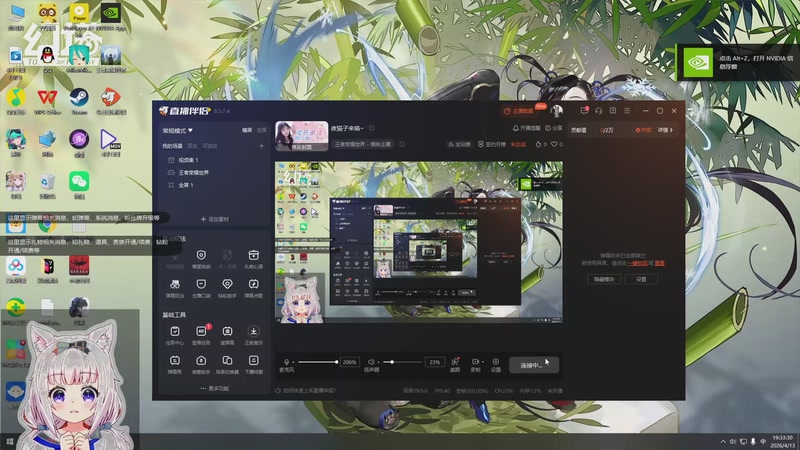Click 修改封面 on the cover thumbnail

(302, 147)
